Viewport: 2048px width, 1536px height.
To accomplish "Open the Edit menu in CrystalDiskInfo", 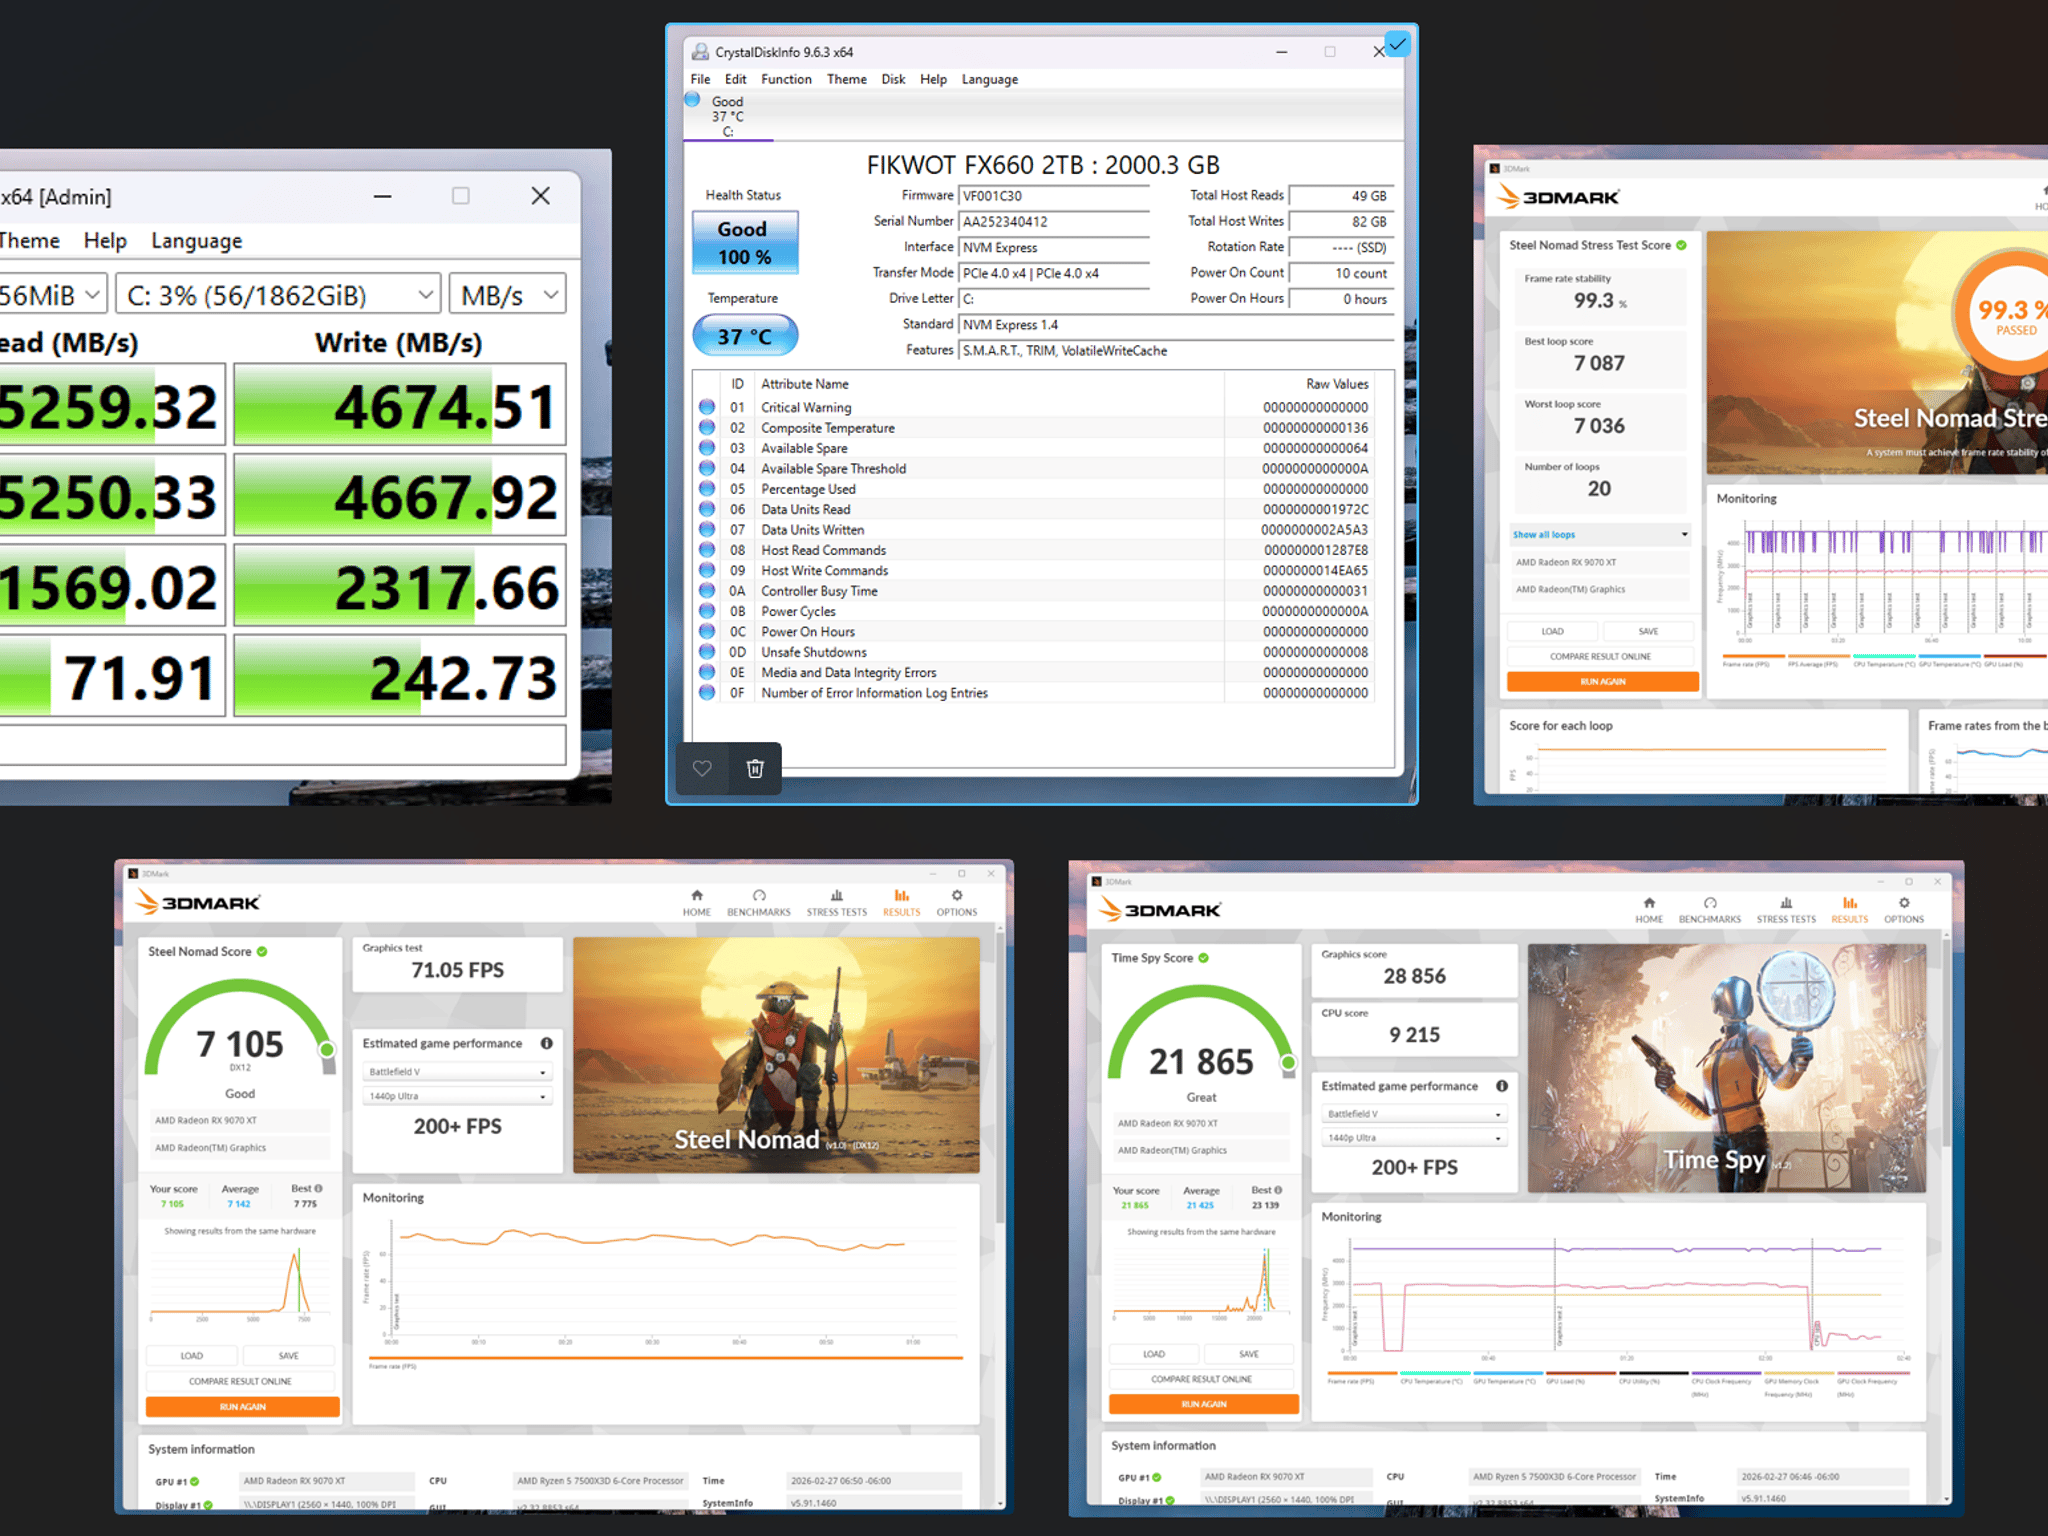I will 736,79.
